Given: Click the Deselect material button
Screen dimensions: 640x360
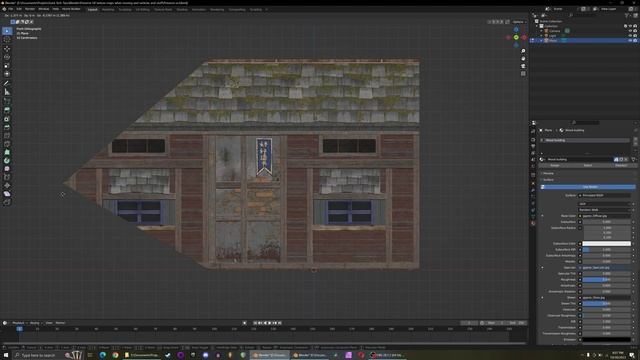Looking at the screenshot, I should (x=621, y=165).
